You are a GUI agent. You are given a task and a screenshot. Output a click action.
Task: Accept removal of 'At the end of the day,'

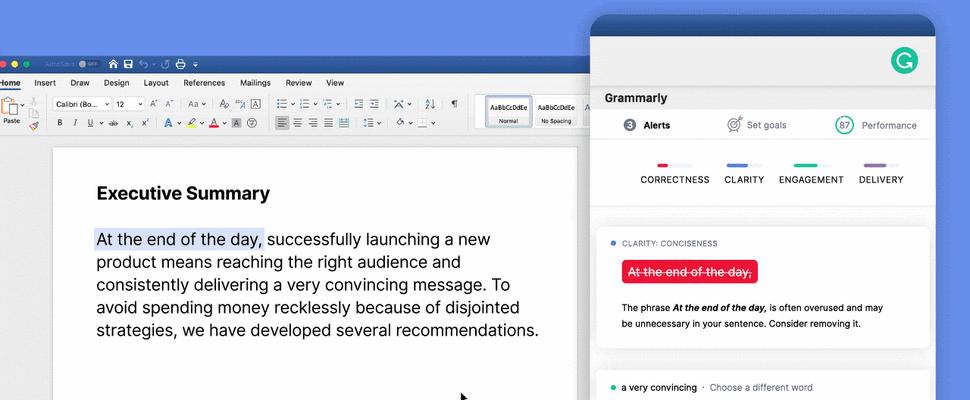click(x=690, y=272)
